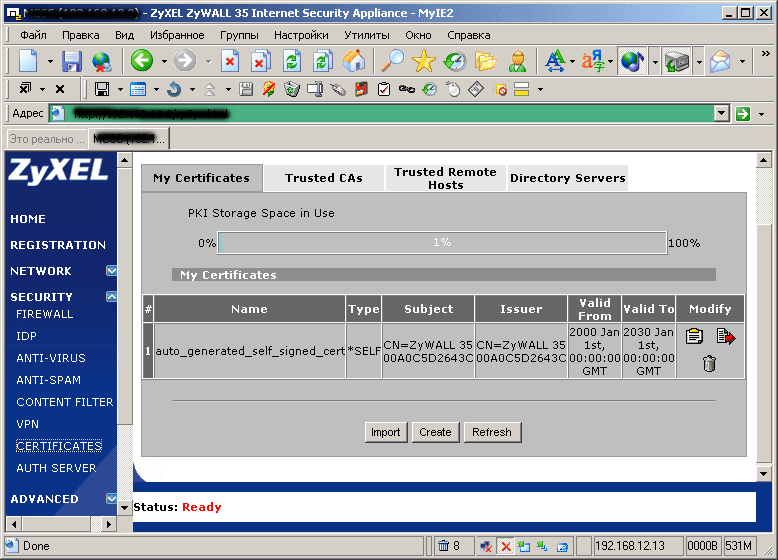Collapse the SECURITY menu section
778x560 pixels.
112,297
